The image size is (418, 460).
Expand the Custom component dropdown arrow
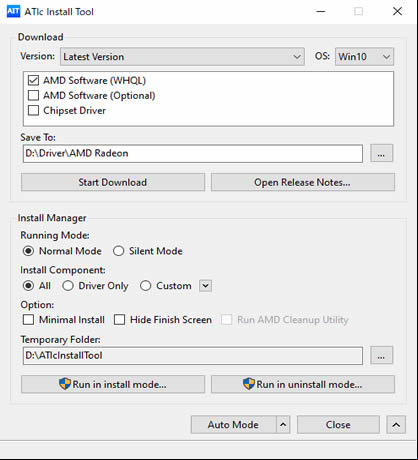pos(205,286)
